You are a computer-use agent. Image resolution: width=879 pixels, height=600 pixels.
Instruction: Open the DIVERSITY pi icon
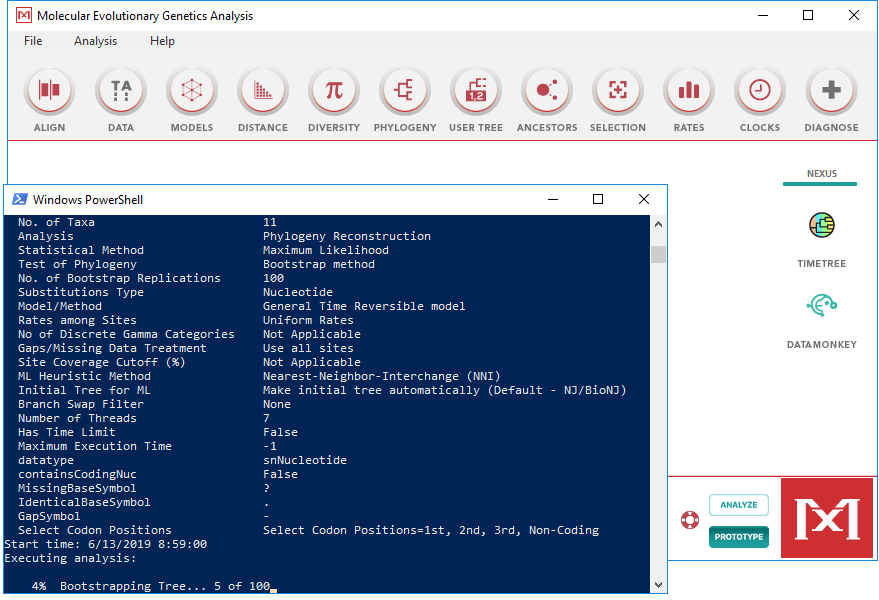pyautogui.click(x=334, y=90)
